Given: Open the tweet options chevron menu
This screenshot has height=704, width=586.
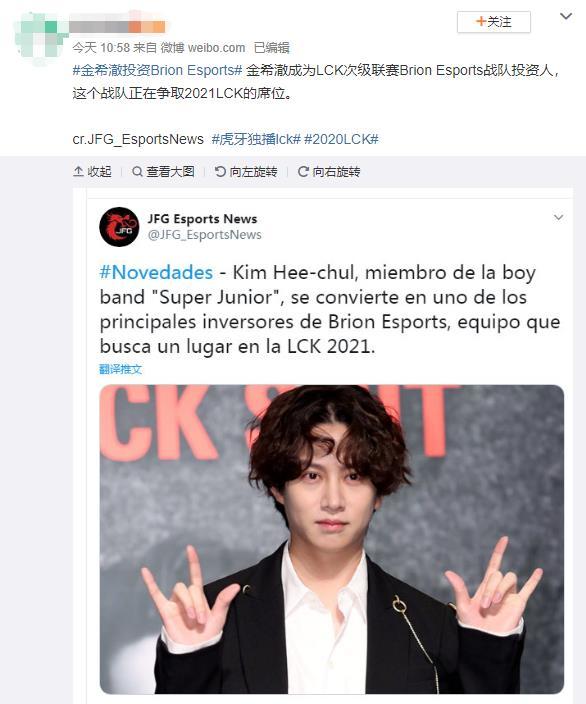Looking at the screenshot, I should [x=558, y=218].
